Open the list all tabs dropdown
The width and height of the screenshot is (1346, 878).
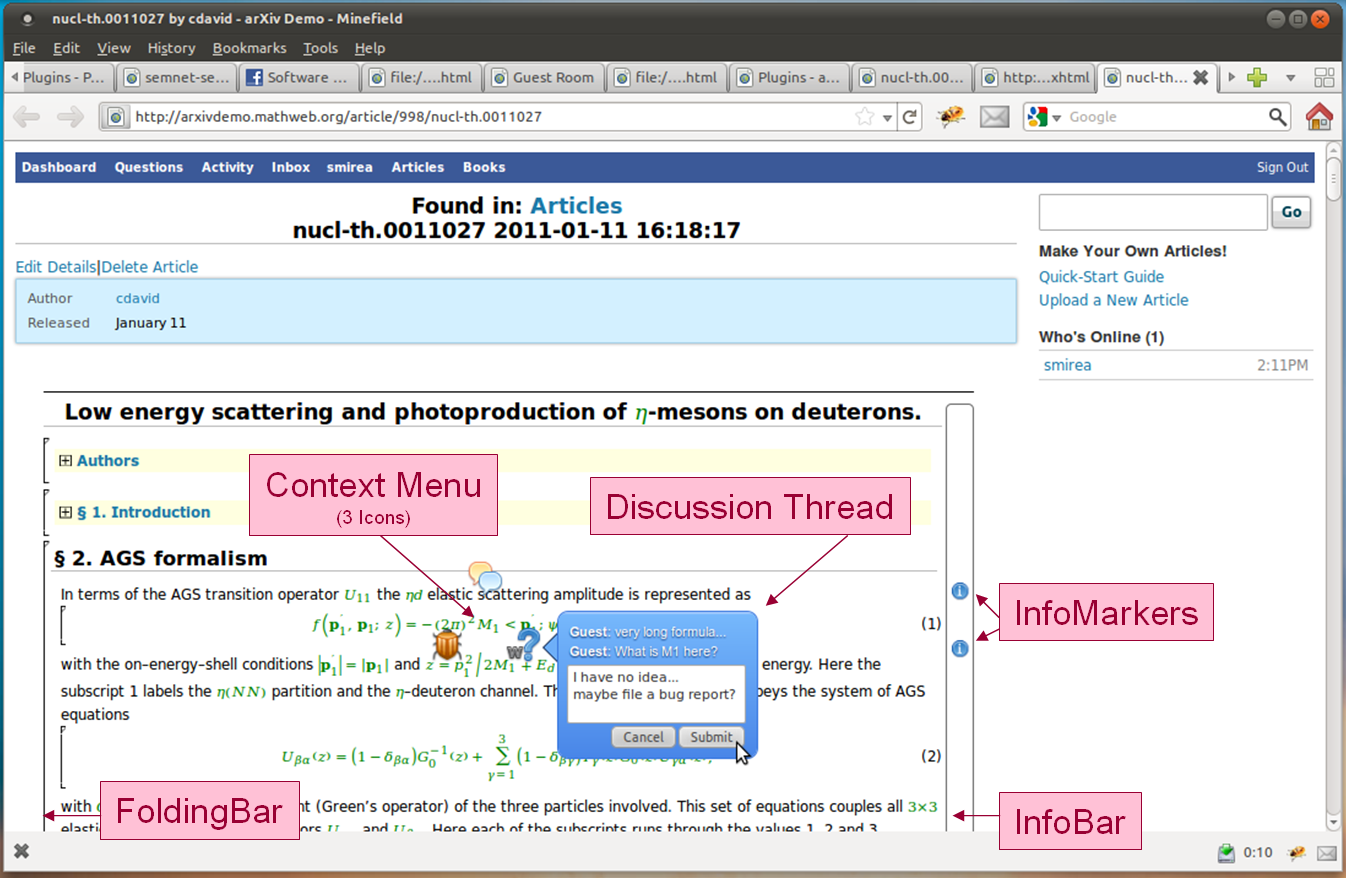[x=1290, y=77]
